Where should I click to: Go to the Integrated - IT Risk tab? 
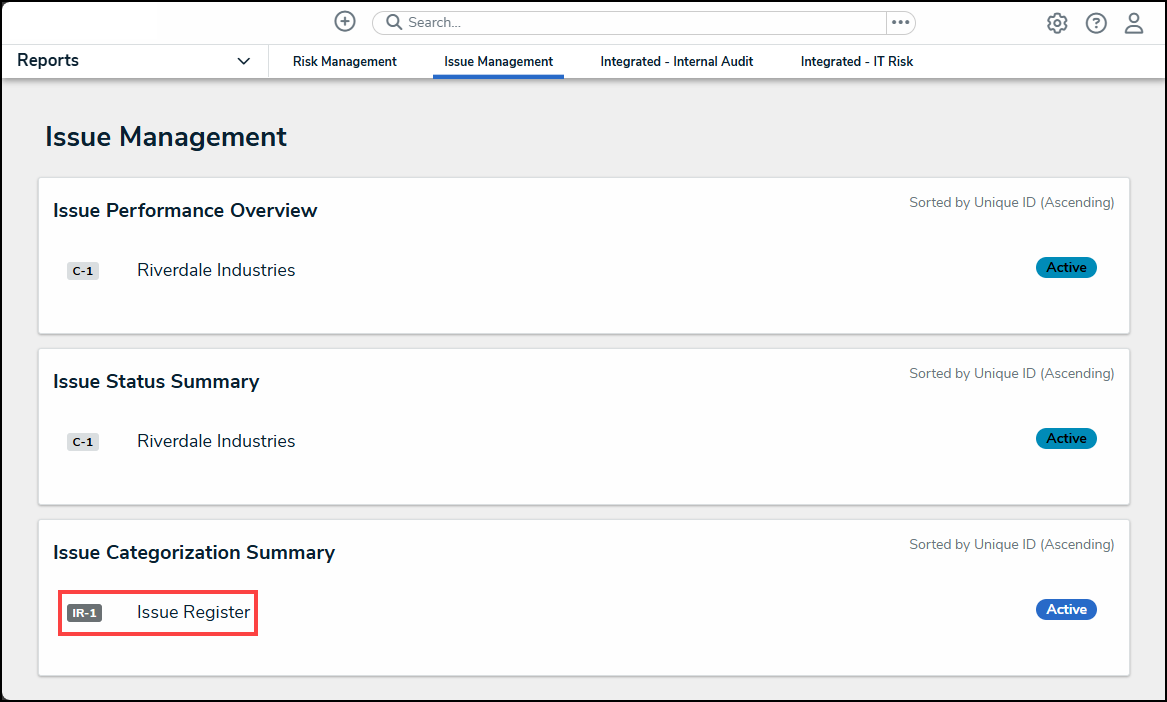857,61
